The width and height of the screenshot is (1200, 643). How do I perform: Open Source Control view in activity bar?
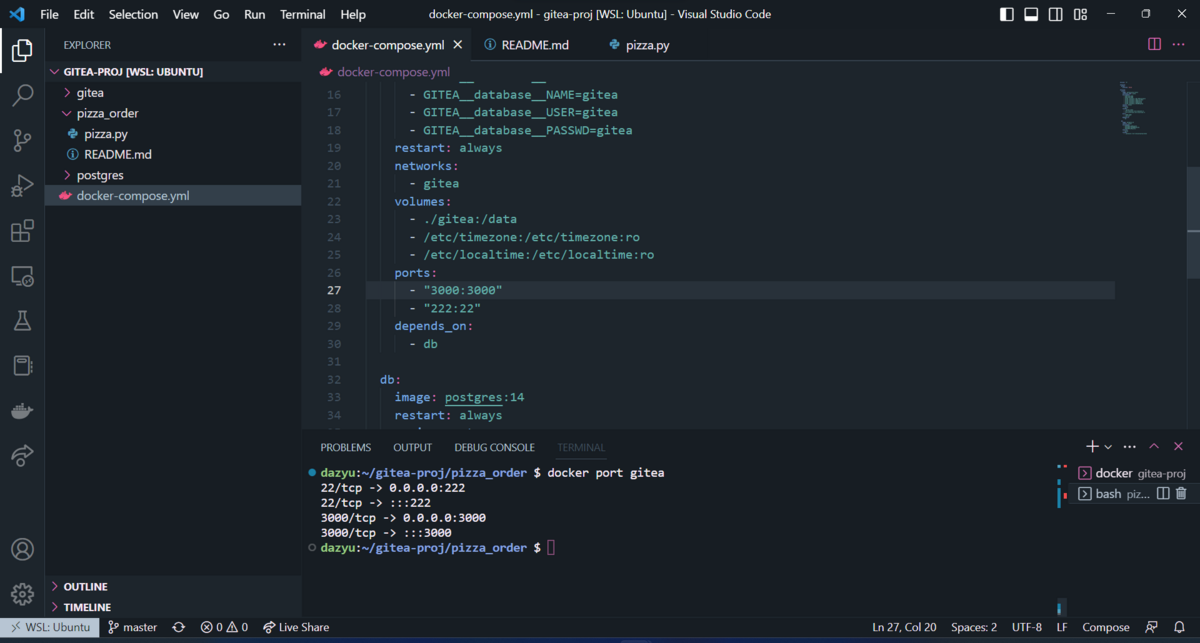[22, 141]
